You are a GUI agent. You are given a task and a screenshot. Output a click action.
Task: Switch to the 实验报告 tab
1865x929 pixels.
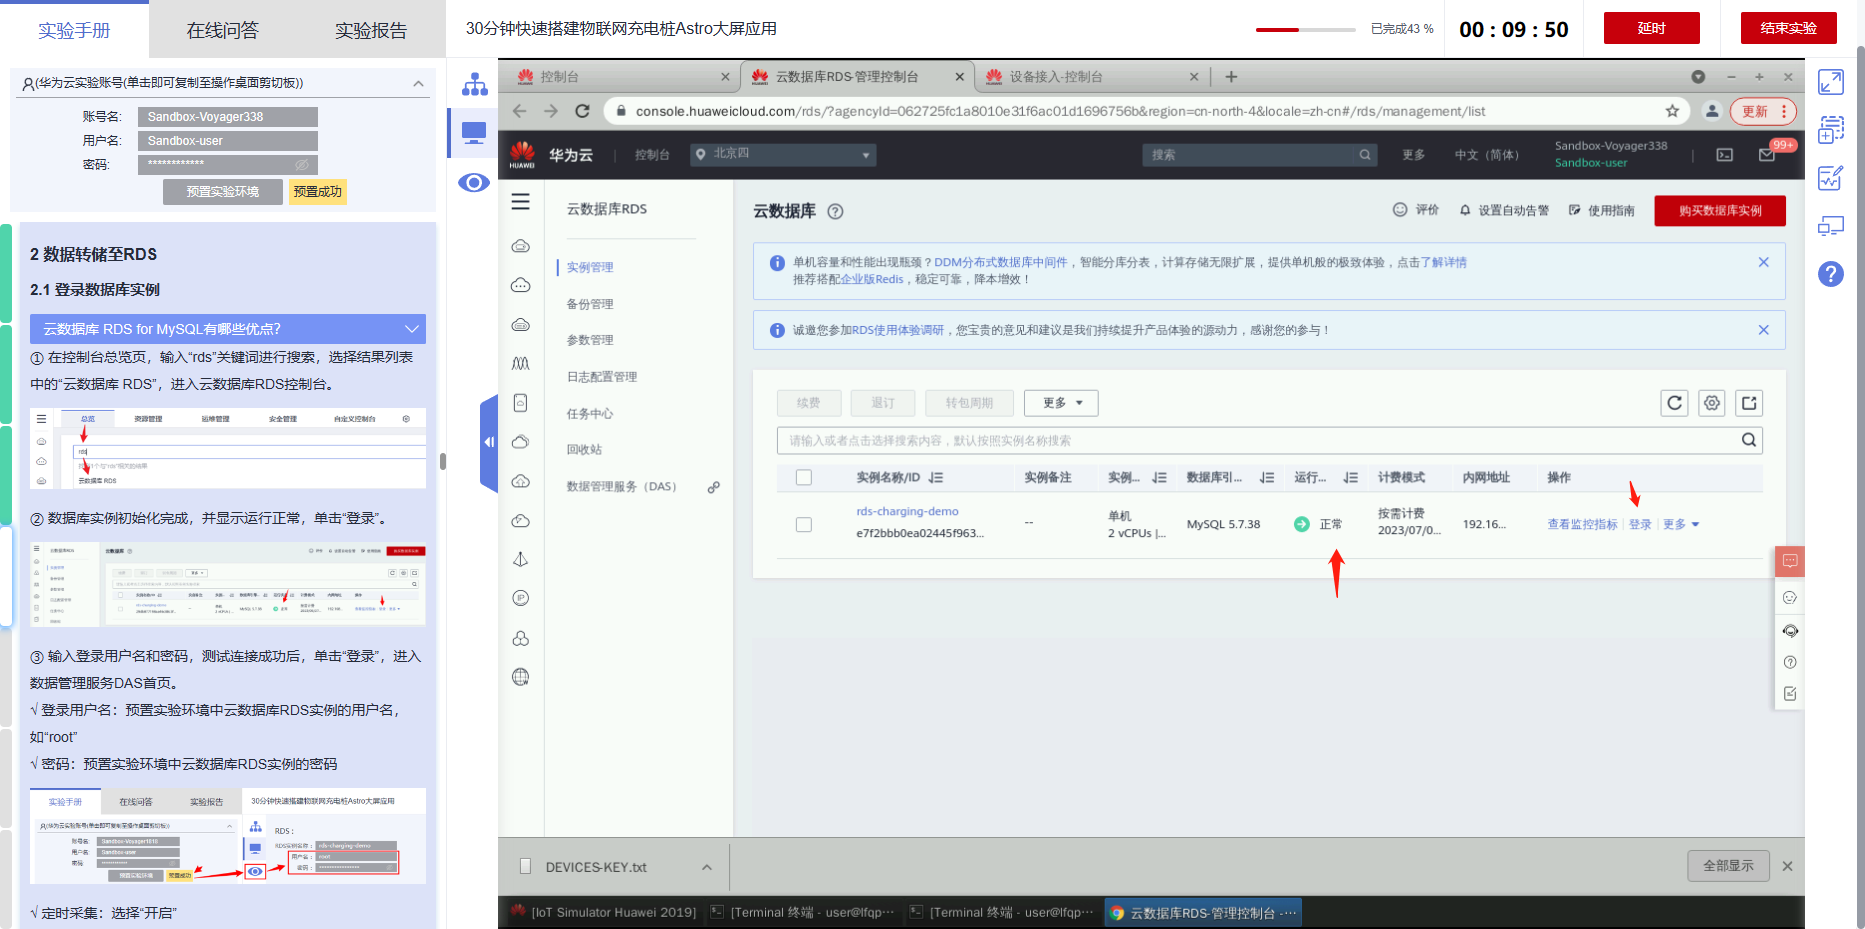click(x=371, y=30)
